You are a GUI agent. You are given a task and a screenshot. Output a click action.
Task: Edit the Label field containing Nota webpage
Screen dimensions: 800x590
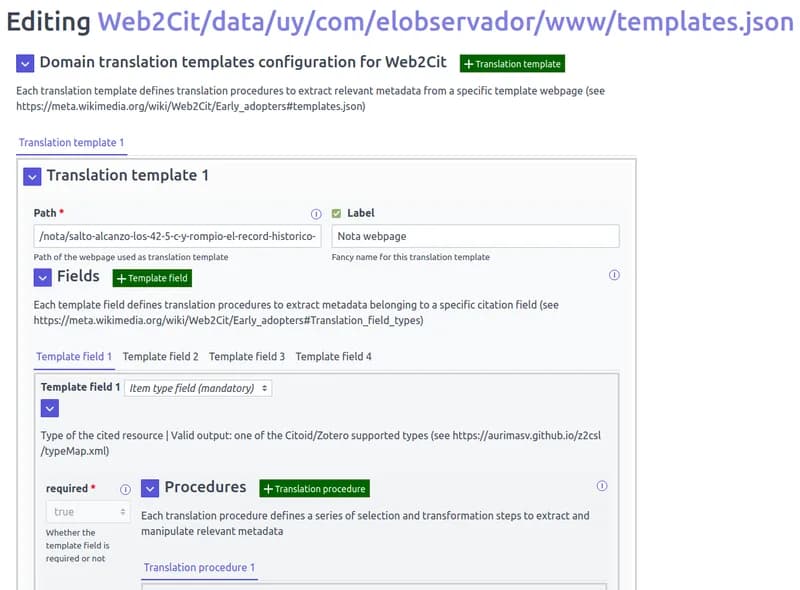(476, 236)
